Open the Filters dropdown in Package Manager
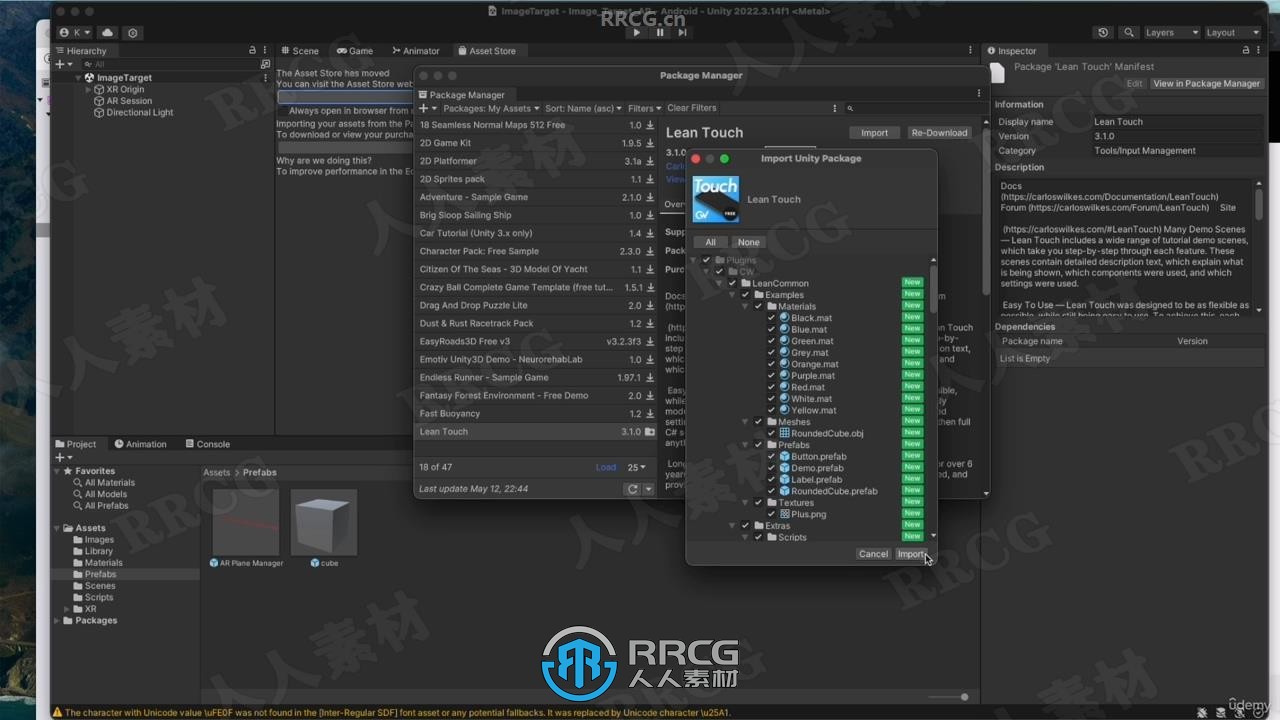The height and width of the screenshot is (720, 1280). 644,108
